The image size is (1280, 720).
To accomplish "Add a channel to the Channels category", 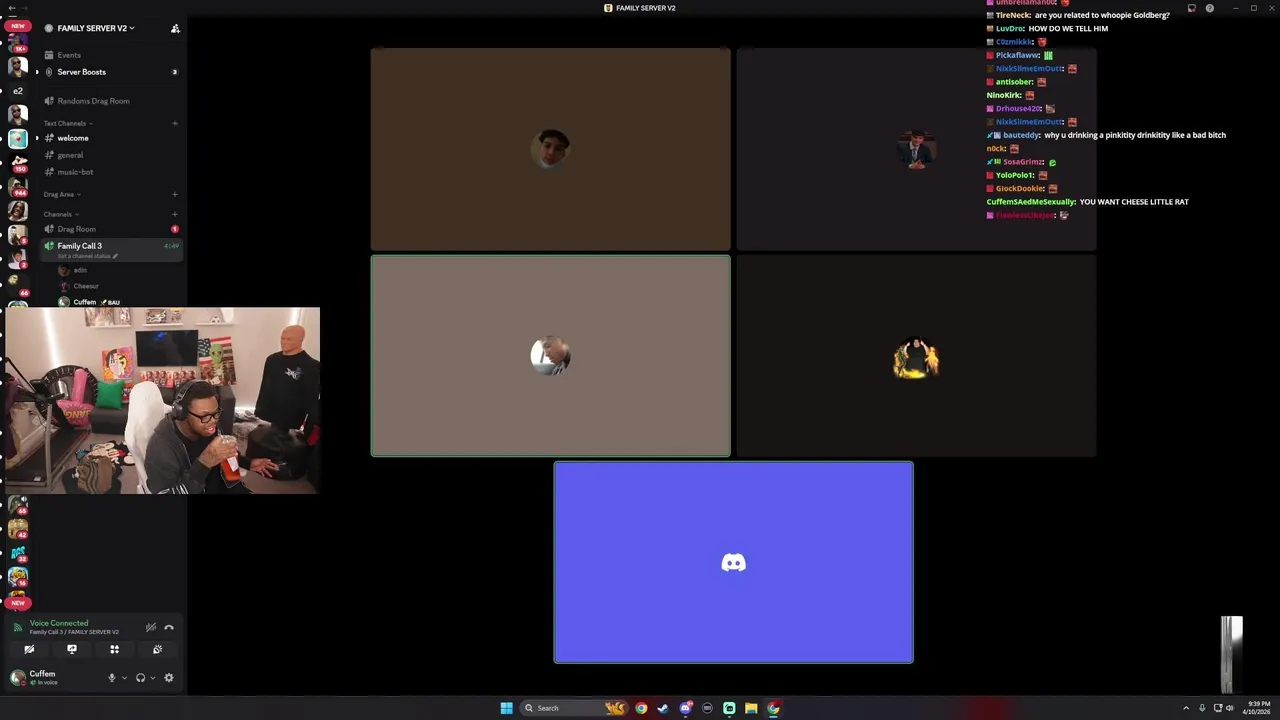I will [175, 214].
